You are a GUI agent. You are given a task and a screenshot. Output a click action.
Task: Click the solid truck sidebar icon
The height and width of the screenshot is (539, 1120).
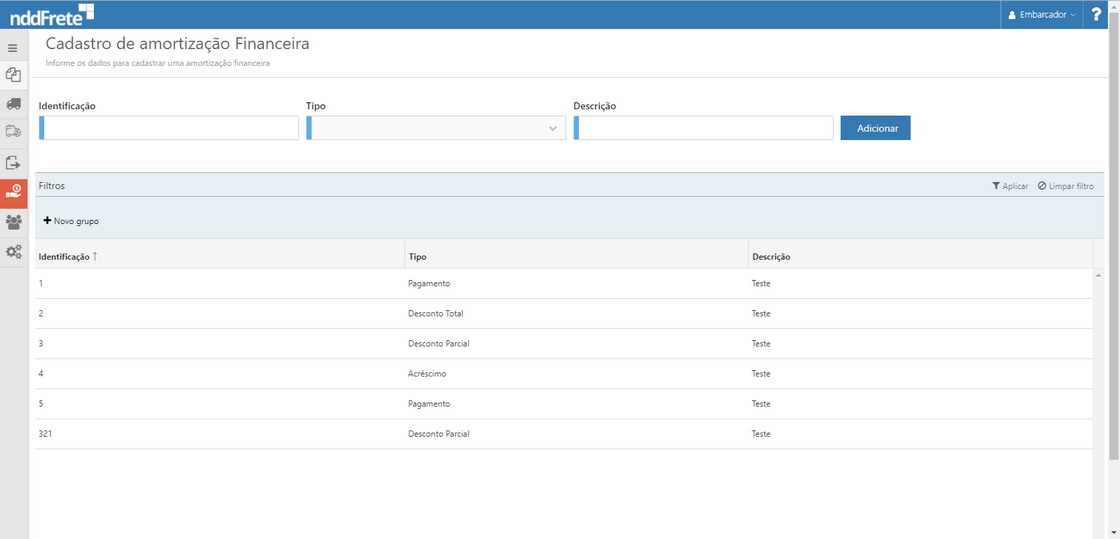(13, 103)
